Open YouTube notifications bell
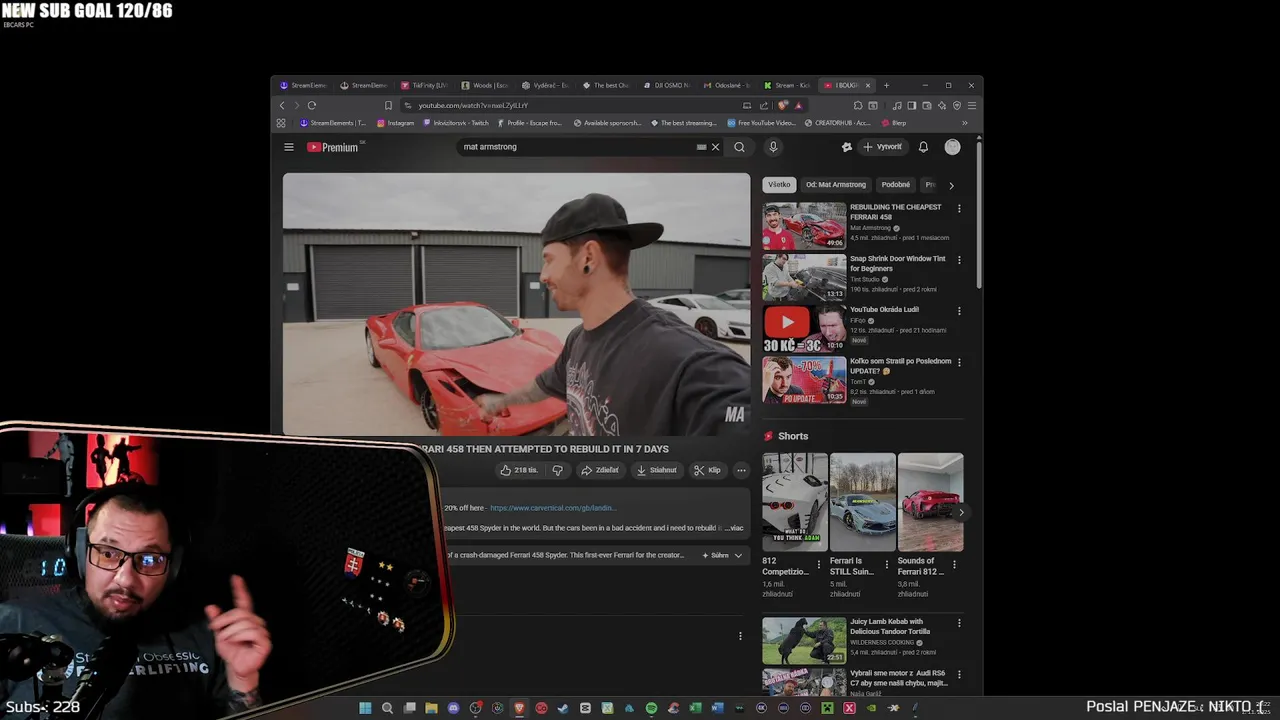1280x720 pixels. click(923, 147)
